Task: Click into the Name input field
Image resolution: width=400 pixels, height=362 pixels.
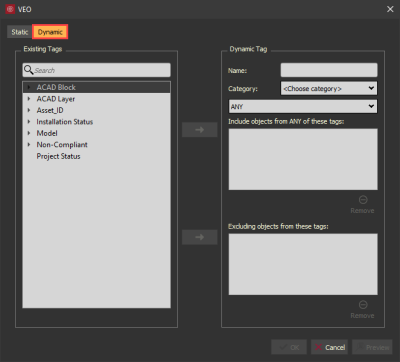Action: [329, 70]
